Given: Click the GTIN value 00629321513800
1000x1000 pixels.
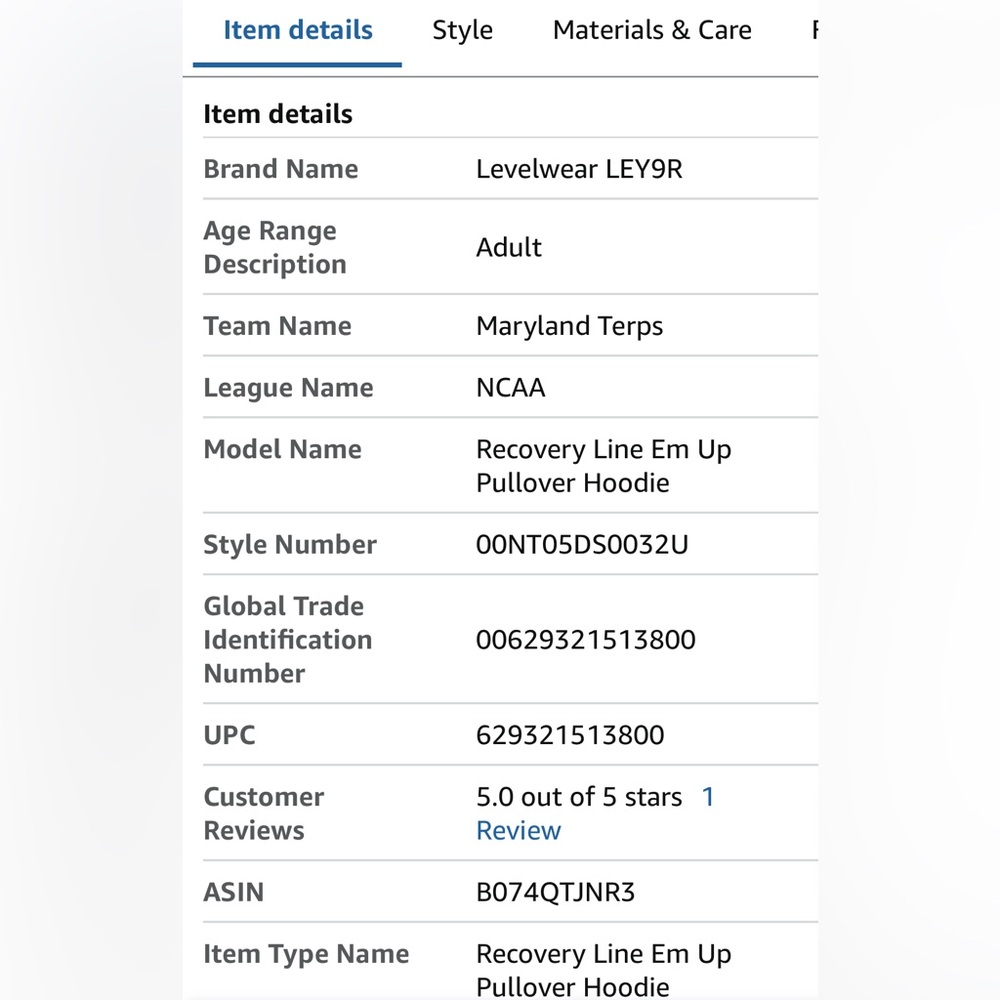Looking at the screenshot, I should [x=585, y=640].
